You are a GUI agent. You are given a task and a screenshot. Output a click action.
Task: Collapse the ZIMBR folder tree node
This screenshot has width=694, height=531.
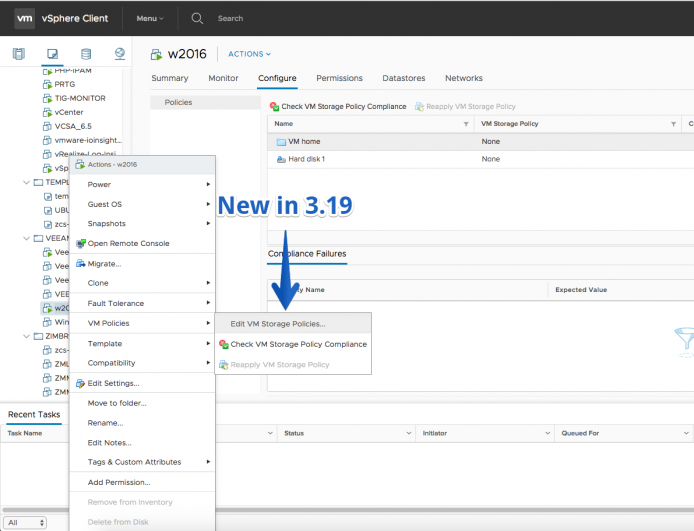pos(27,336)
